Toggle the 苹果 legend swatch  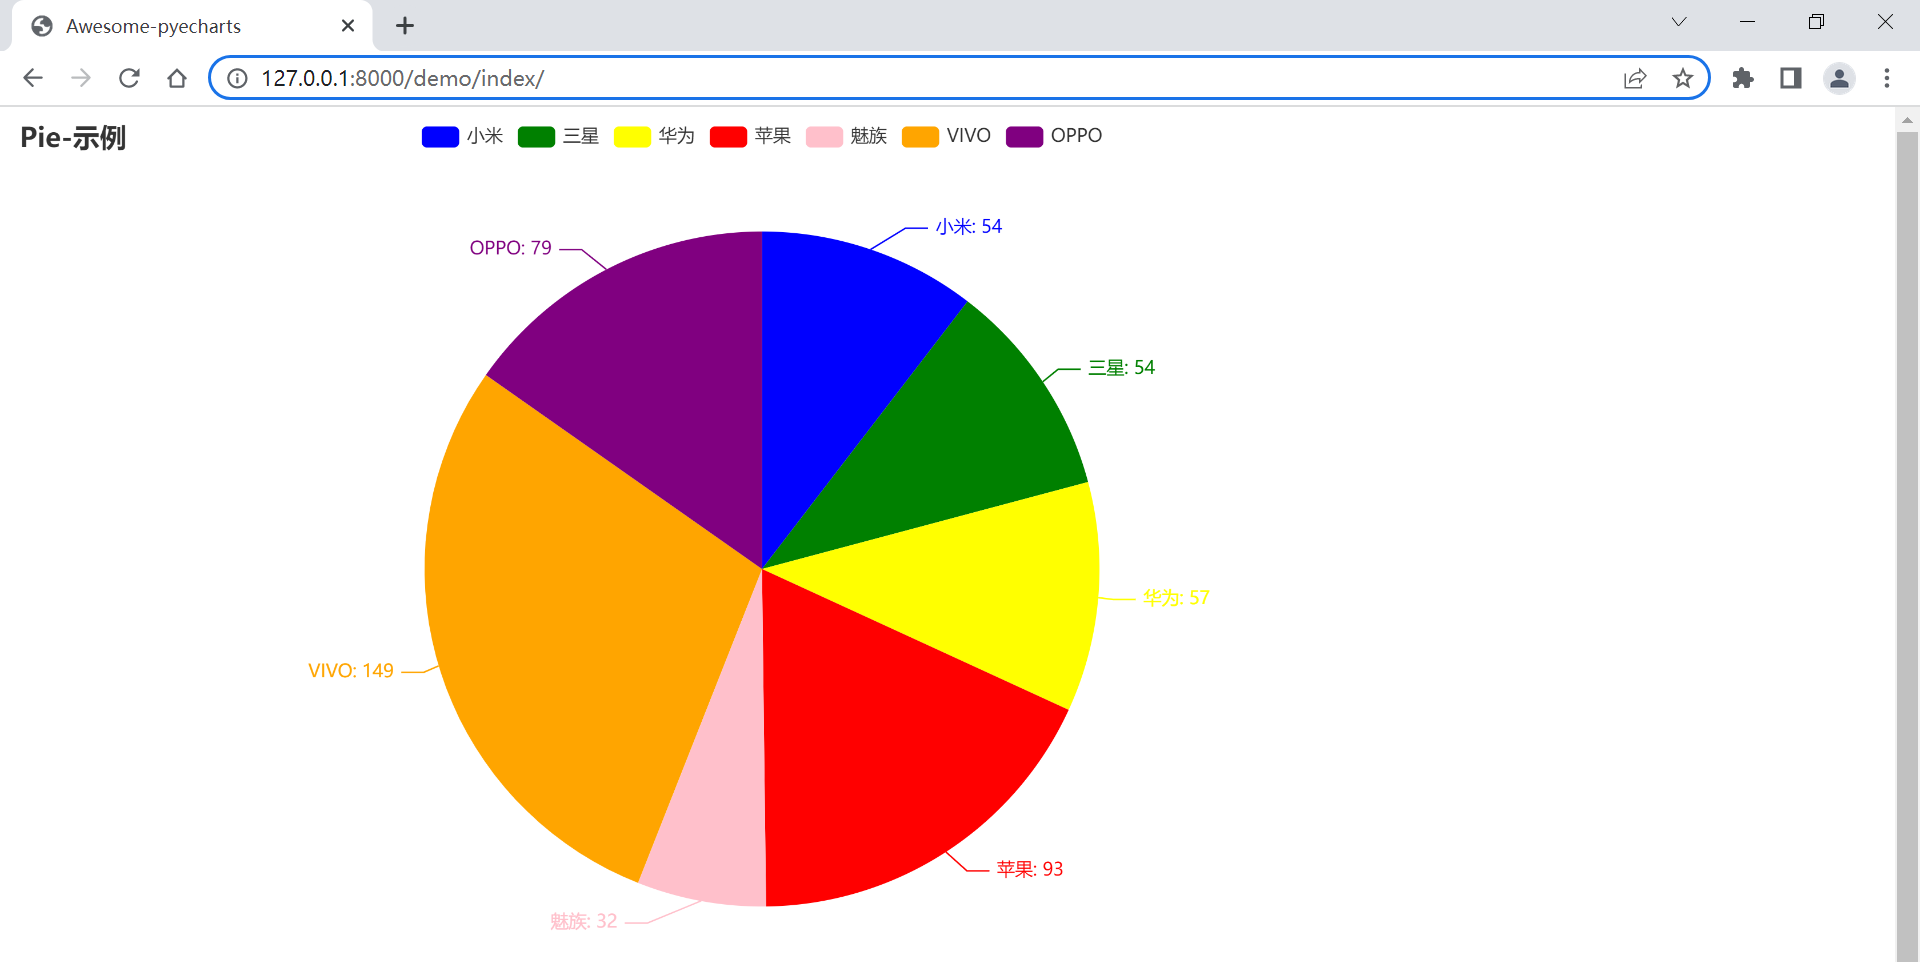[728, 136]
